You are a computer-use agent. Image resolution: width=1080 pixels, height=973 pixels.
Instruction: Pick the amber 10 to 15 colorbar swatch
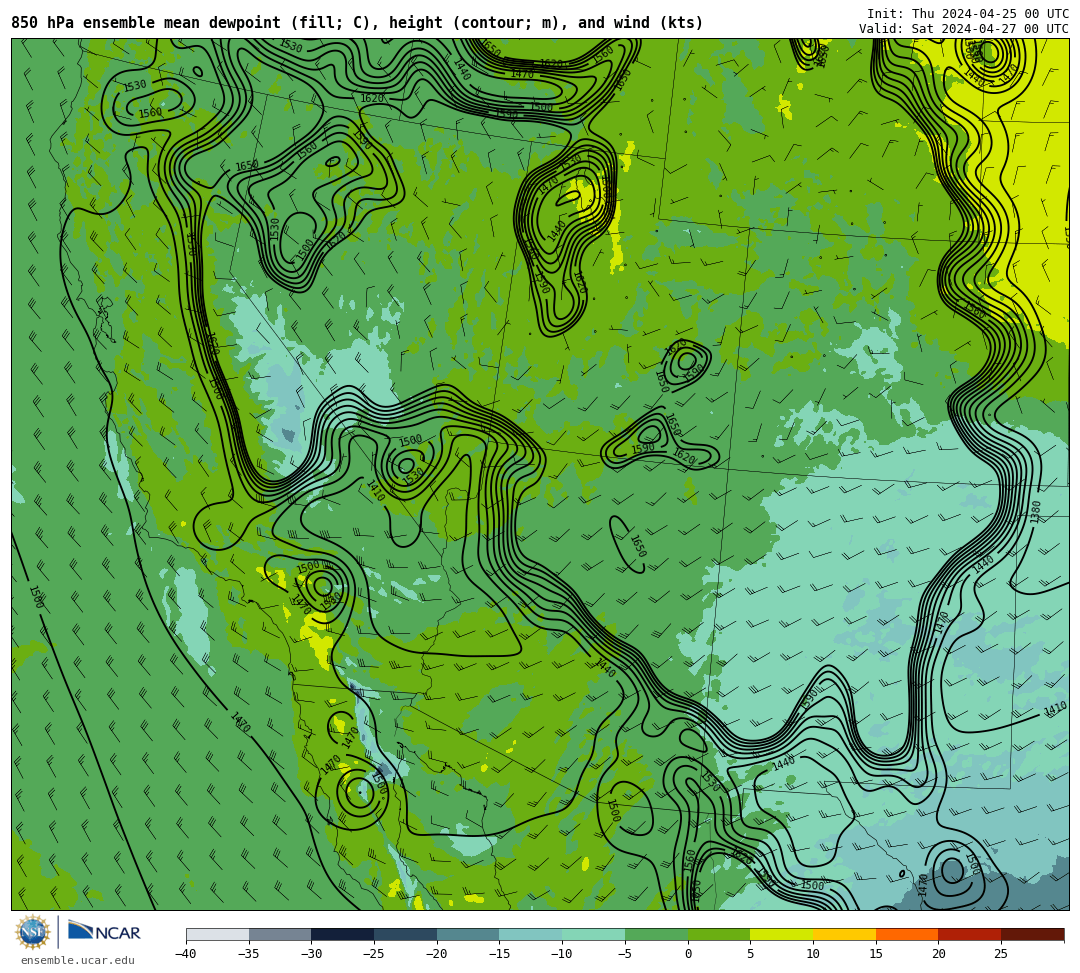(x=844, y=934)
